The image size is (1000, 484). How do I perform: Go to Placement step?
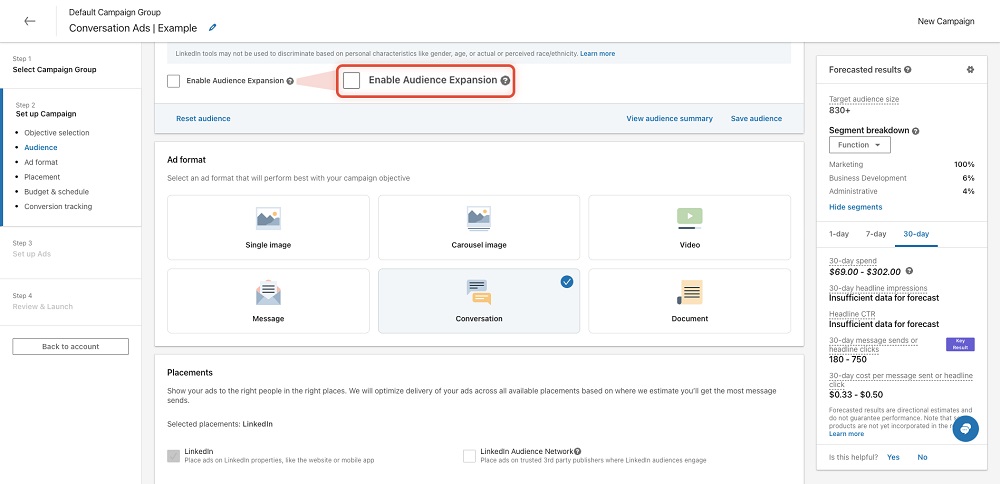pos(42,177)
